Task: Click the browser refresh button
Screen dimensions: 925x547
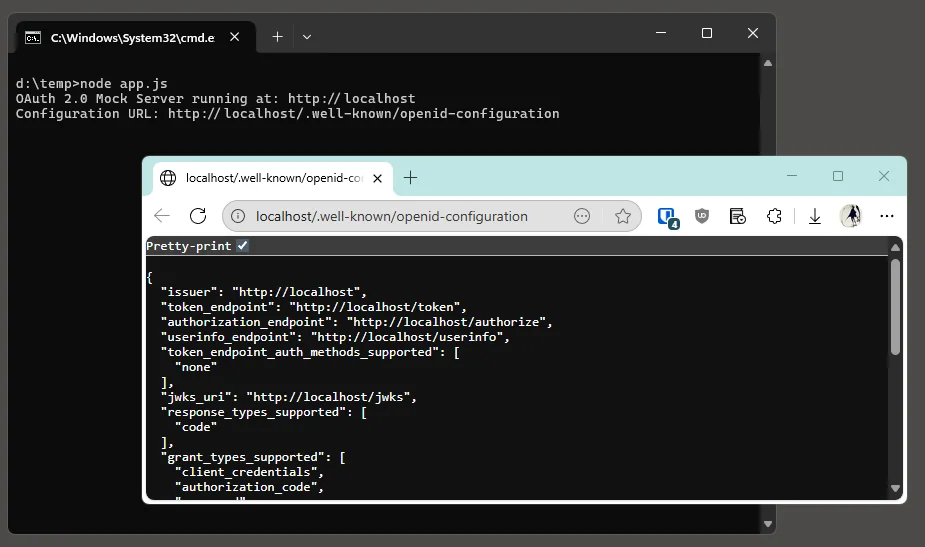Action: (x=198, y=216)
